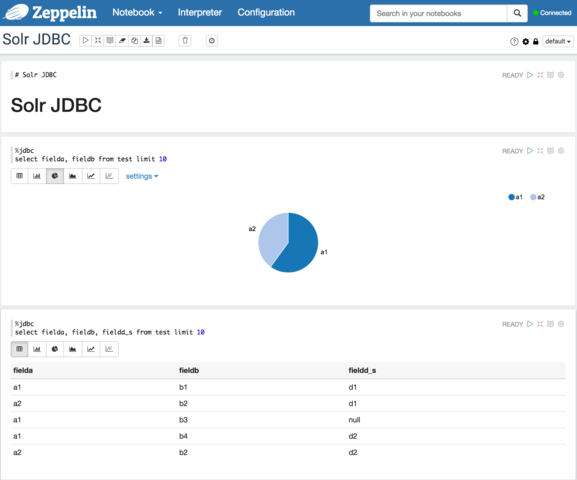Focus the notebook search field
The image size is (577, 480).
click(438, 14)
